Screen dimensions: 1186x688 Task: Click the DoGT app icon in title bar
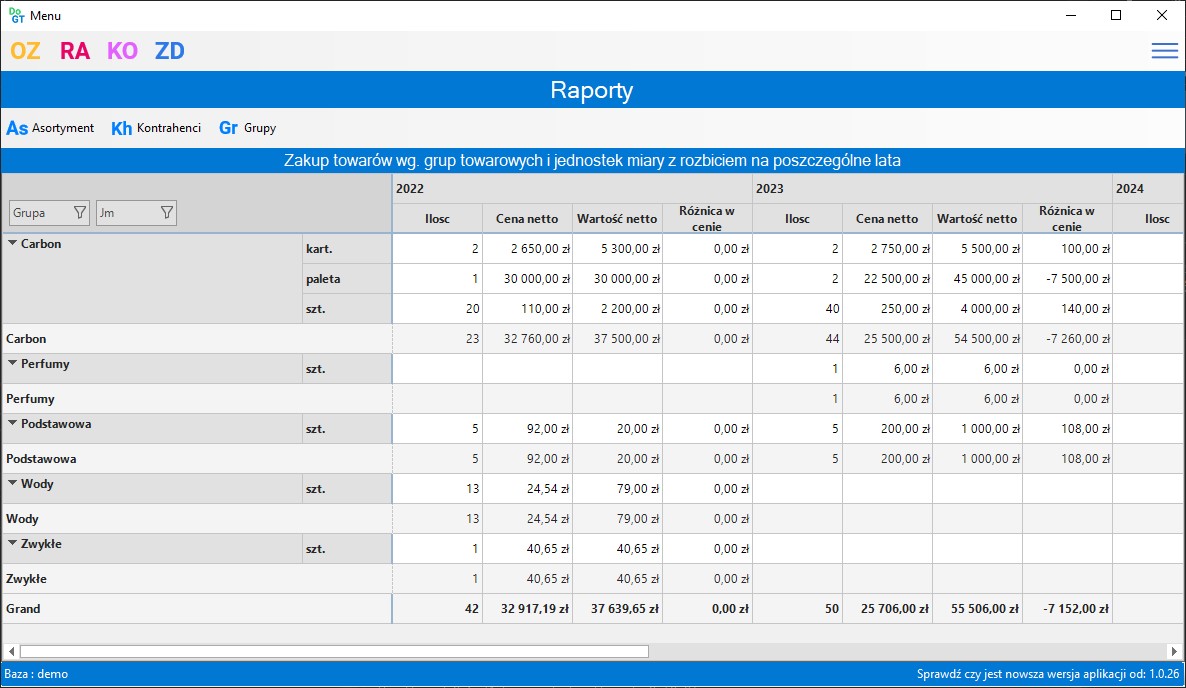pos(16,15)
